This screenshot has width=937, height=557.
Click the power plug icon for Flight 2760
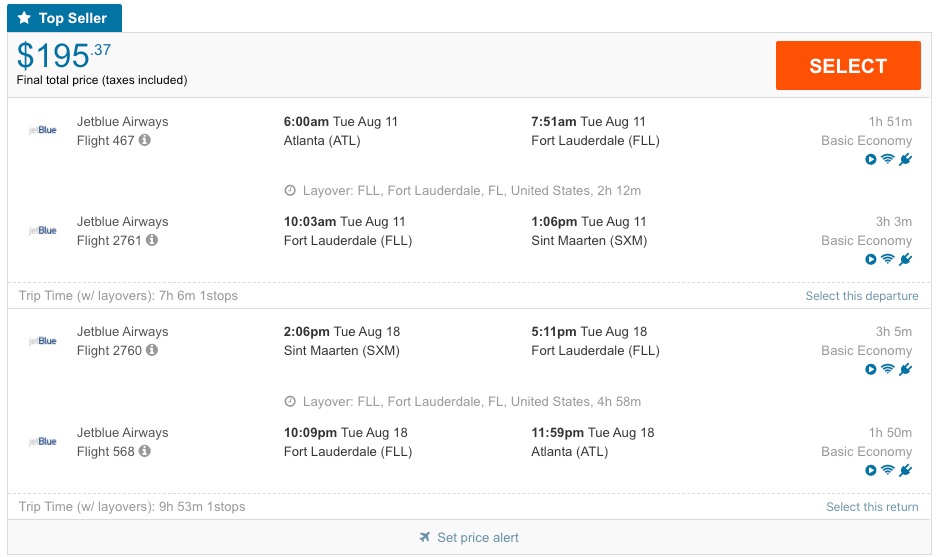pyautogui.click(x=905, y=369)
